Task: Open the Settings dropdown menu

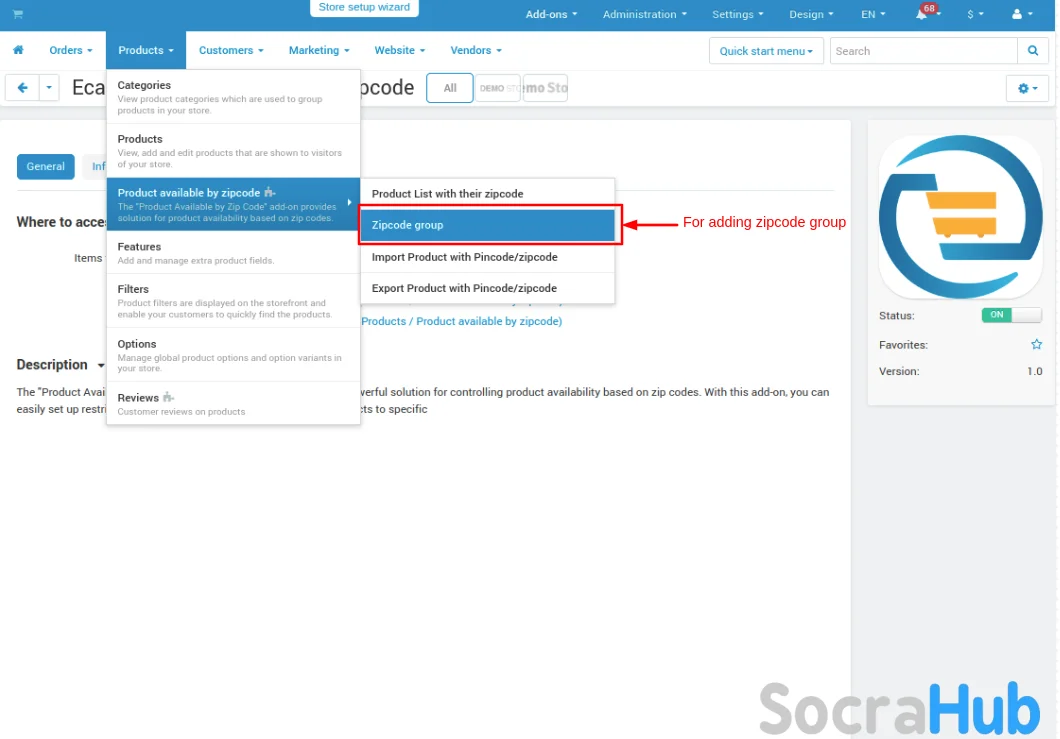Action: [x=738, y=14]
